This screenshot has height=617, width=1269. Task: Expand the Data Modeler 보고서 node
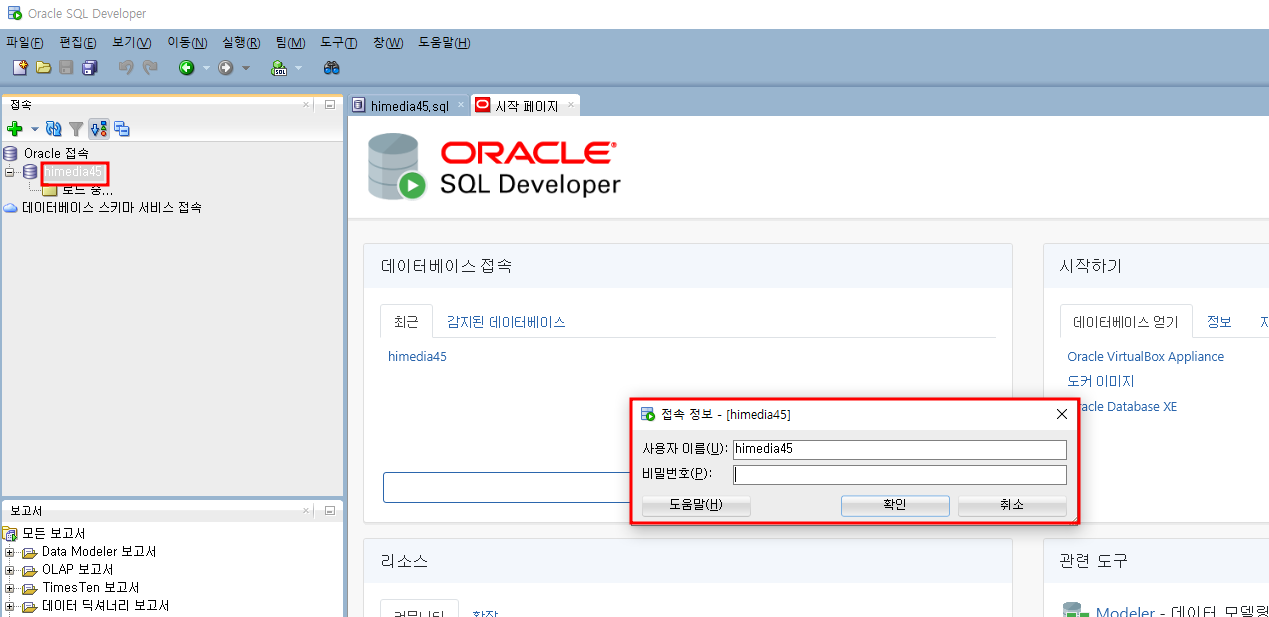[x=9, y=552]
